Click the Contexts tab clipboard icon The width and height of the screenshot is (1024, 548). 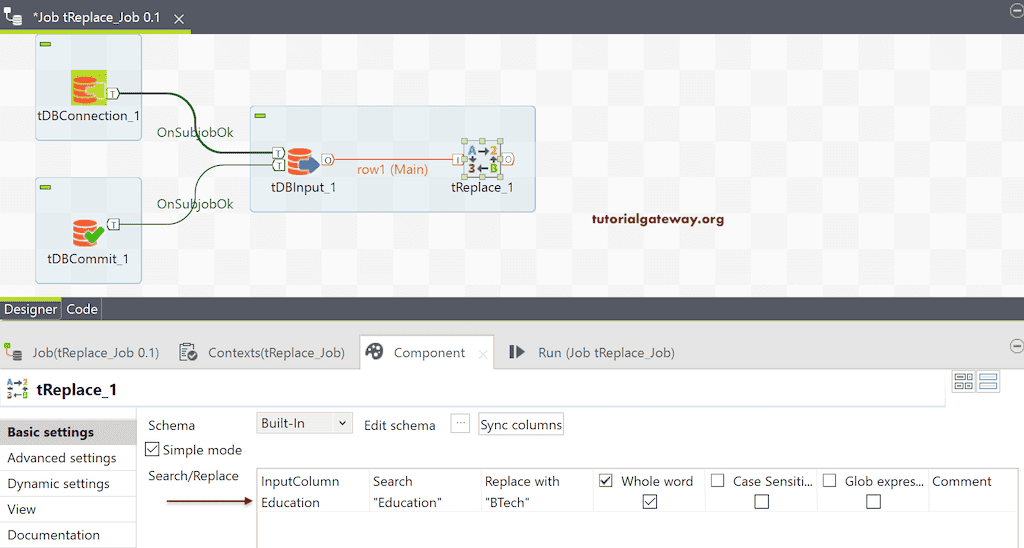(188, 352)
